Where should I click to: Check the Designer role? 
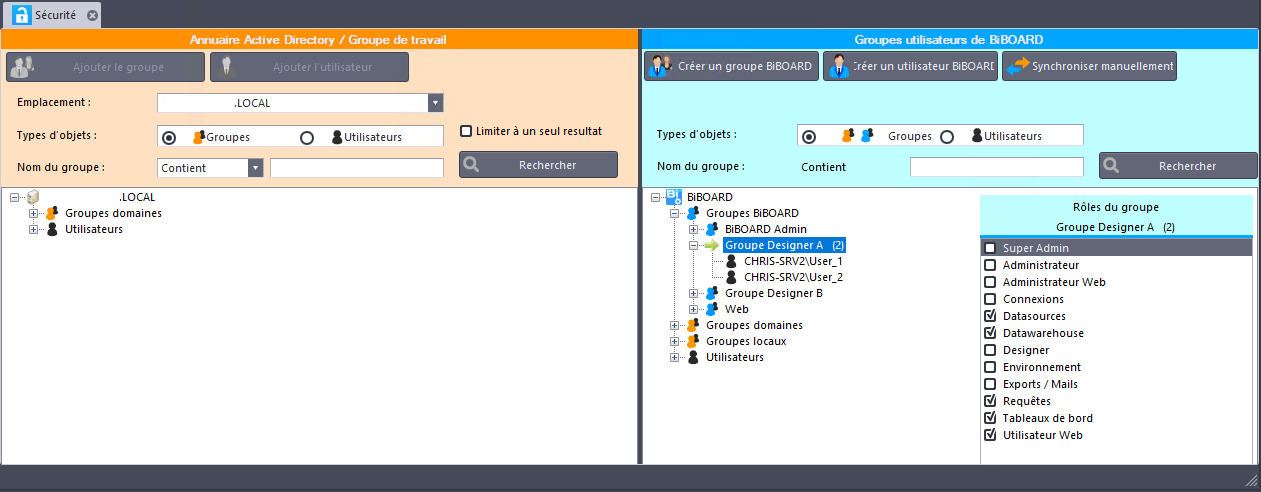coord(990,350)
